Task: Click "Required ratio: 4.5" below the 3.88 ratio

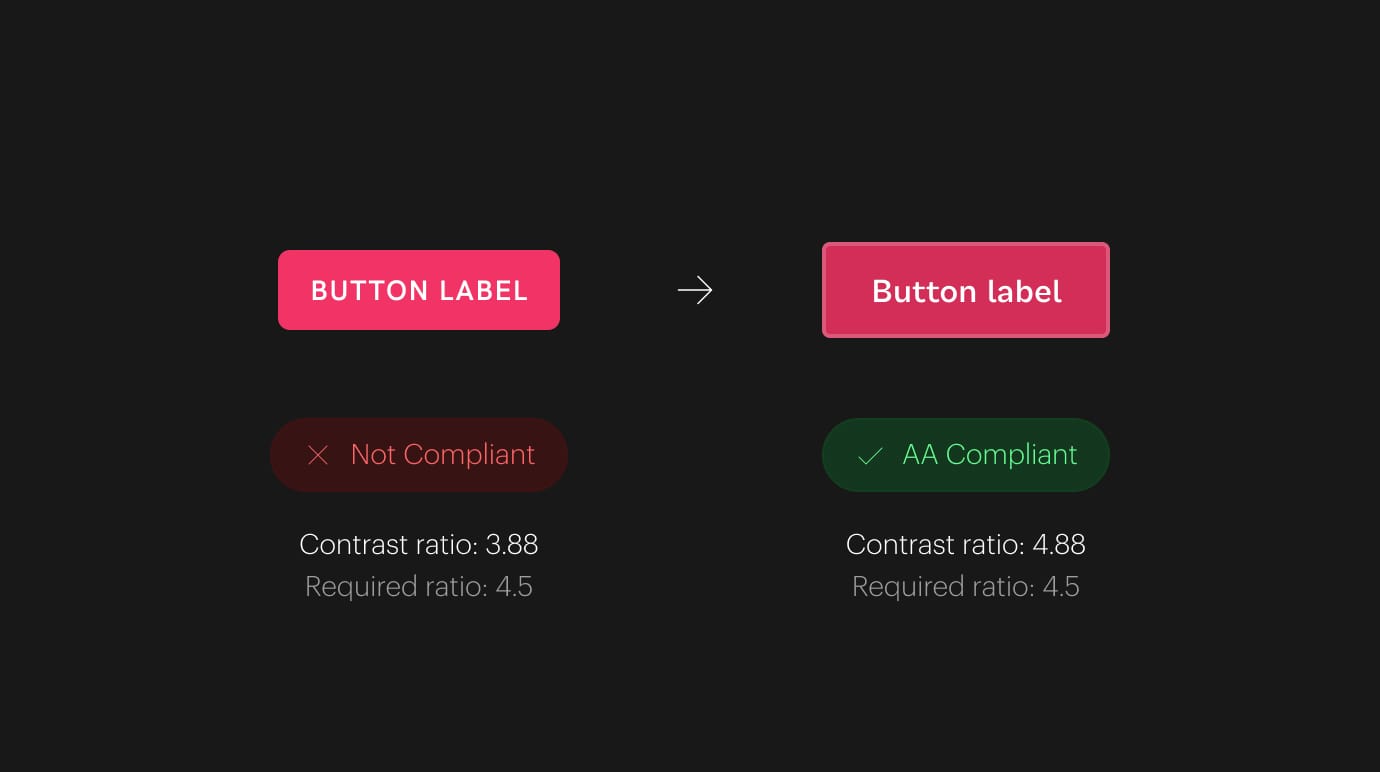Action: coord(419,586)
